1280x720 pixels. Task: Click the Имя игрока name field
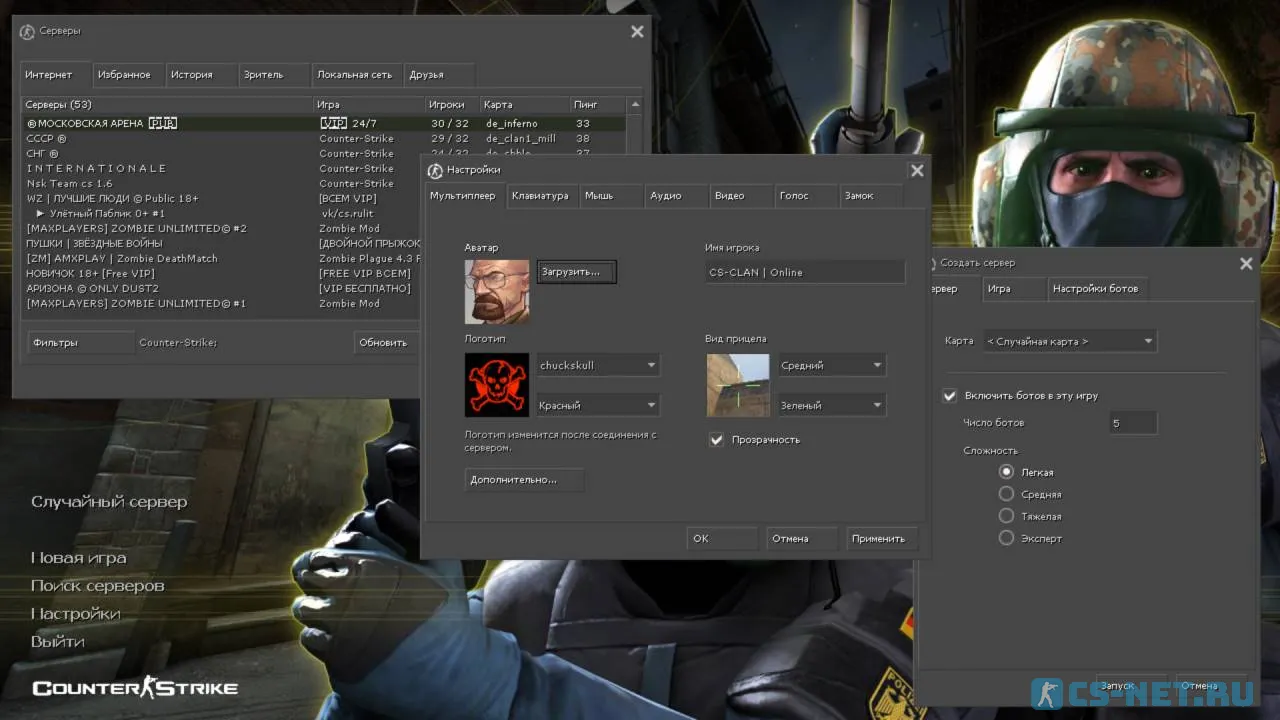pyautogui.click(x=805, y=272)
